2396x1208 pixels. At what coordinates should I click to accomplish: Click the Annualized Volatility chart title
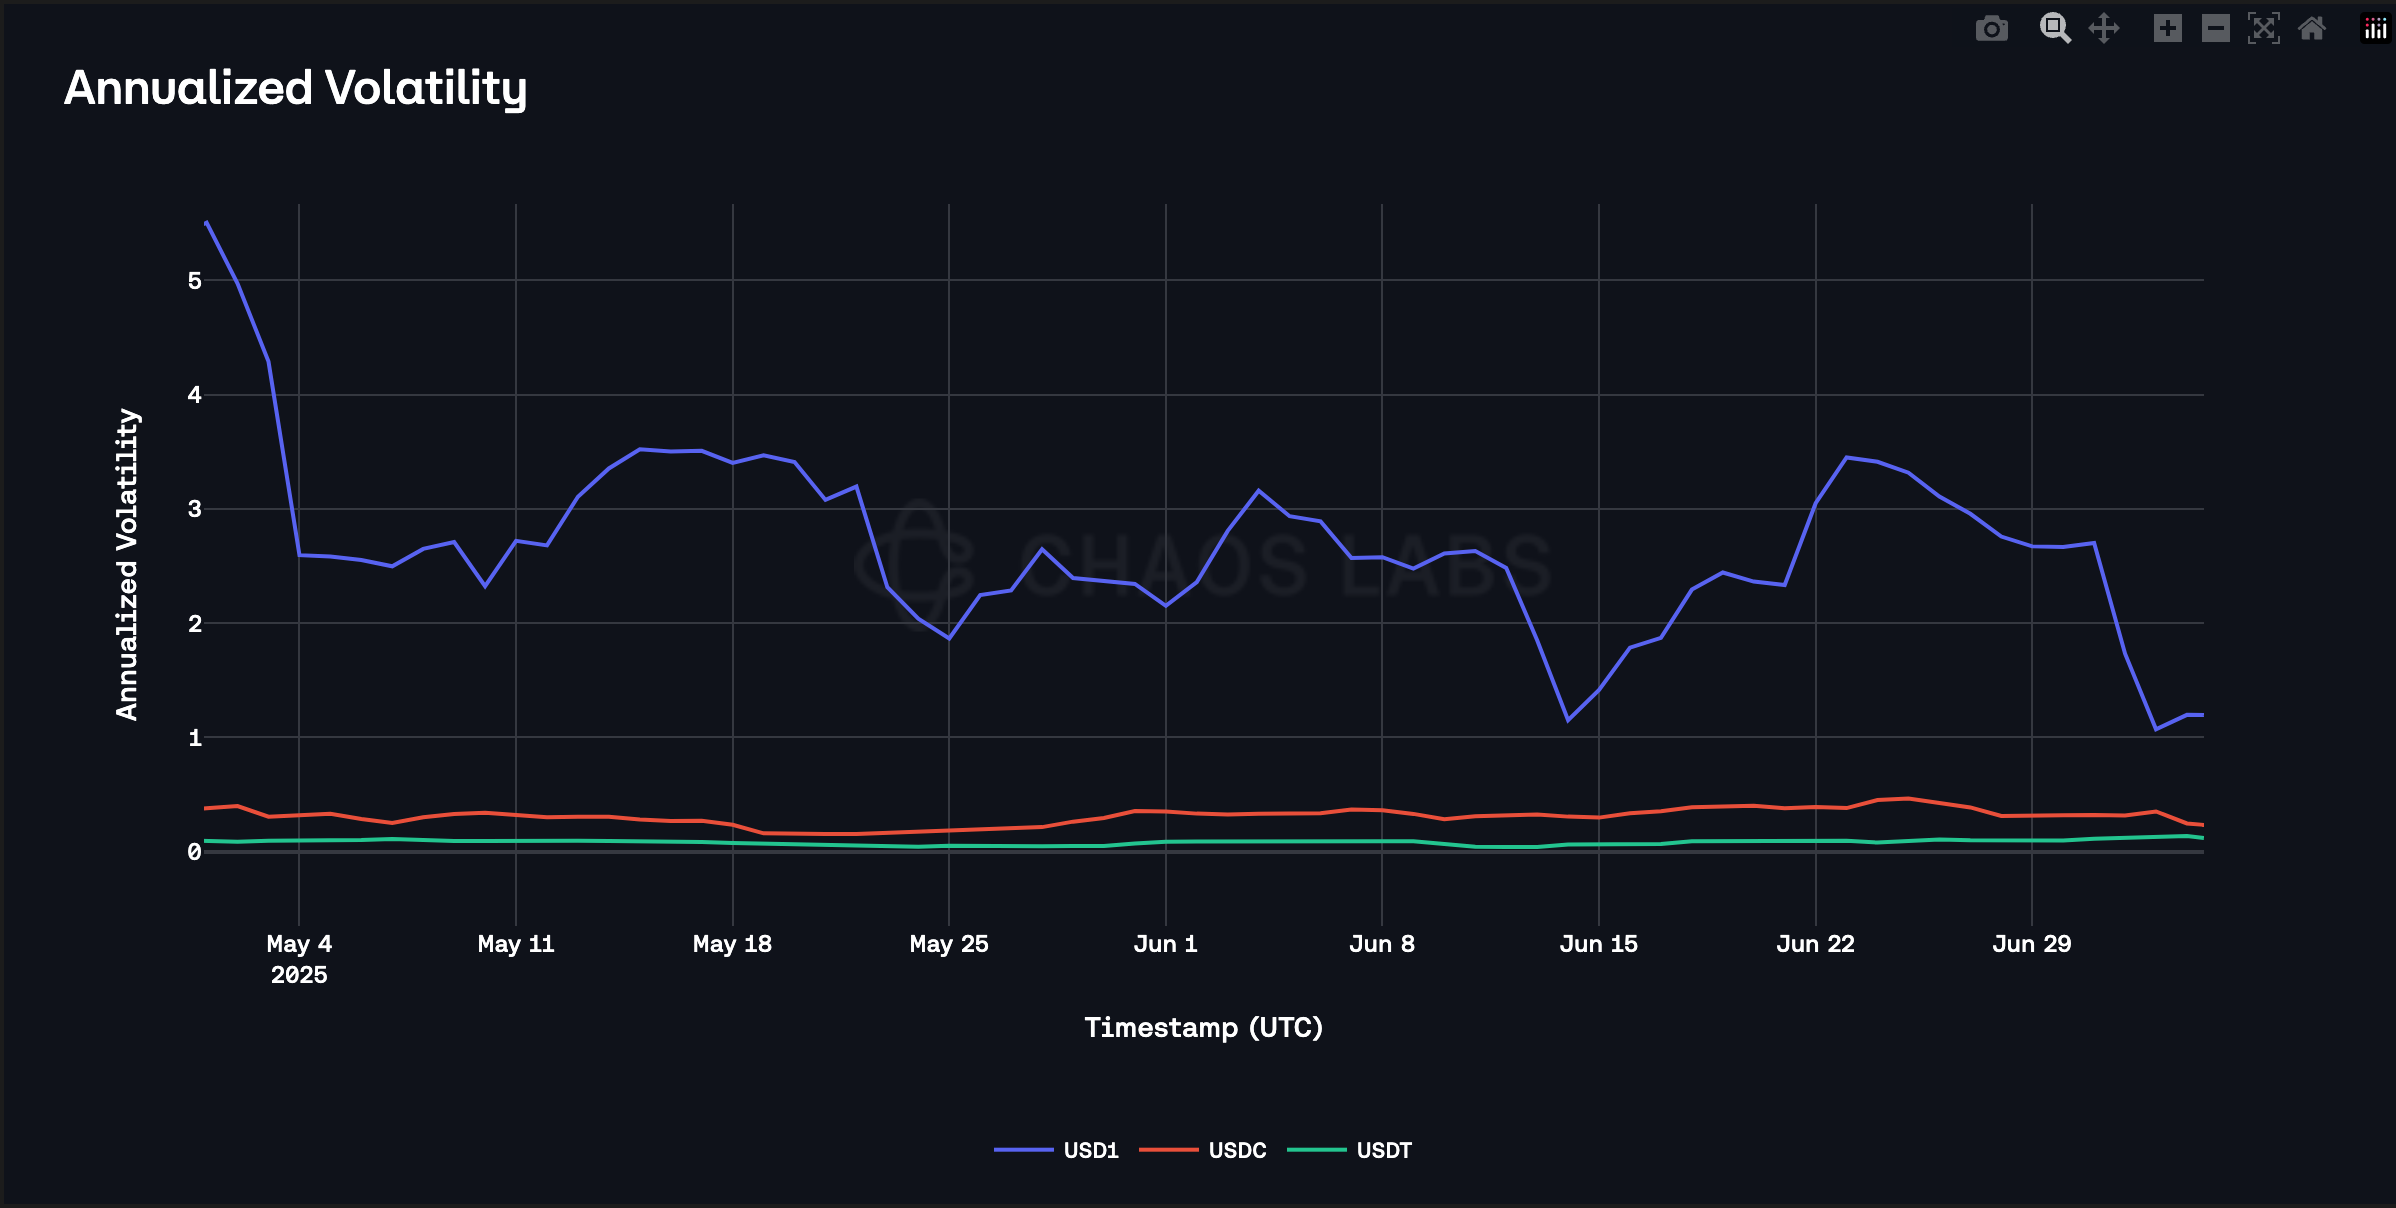[295, 88]
